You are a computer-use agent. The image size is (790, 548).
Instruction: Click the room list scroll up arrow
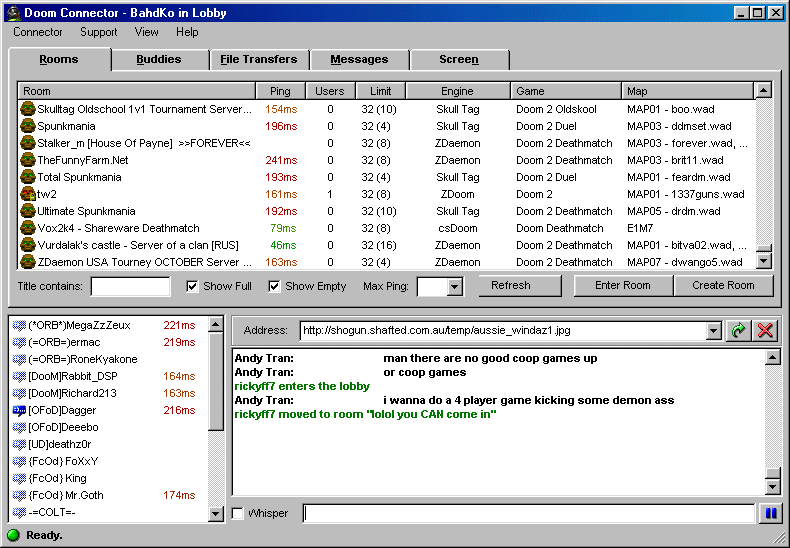coord(764,91)
